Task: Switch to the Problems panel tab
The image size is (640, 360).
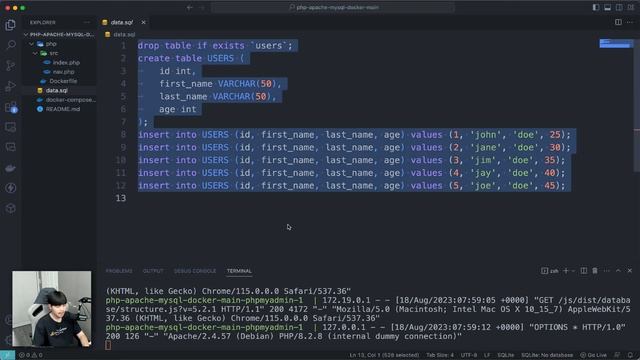Action: click(x=119, y=271)
